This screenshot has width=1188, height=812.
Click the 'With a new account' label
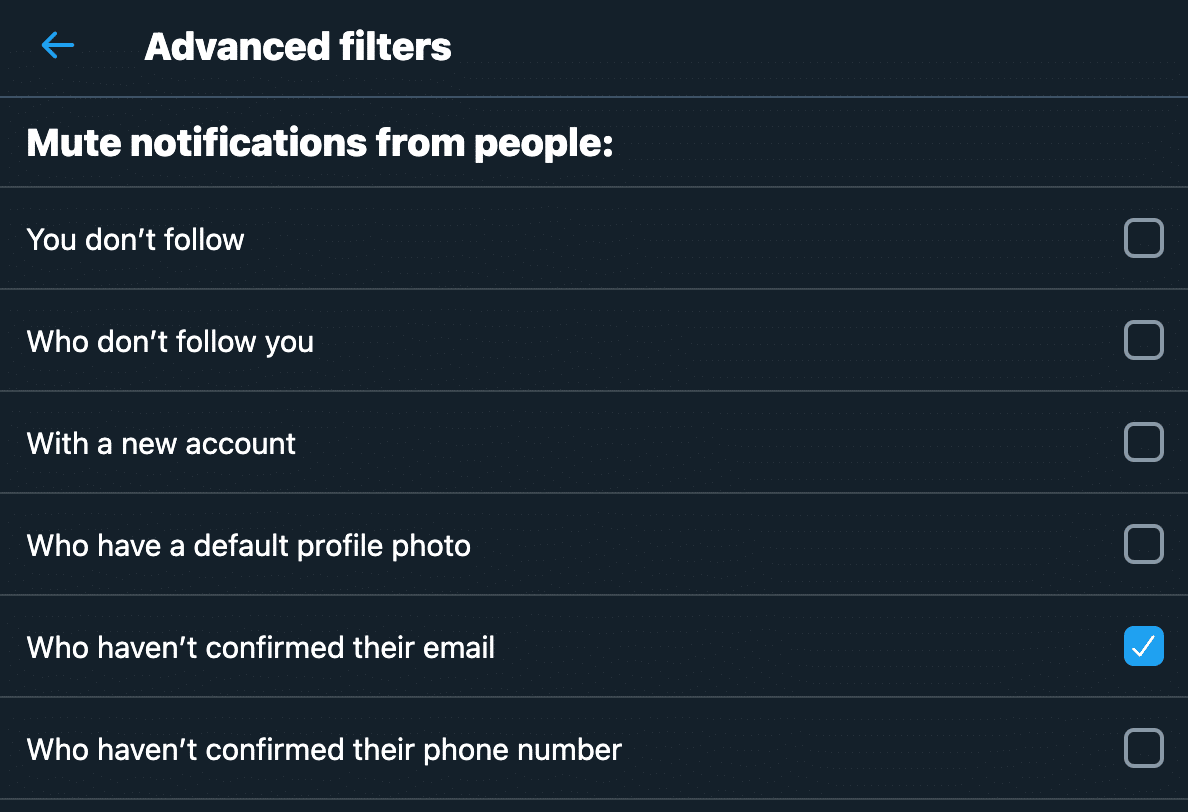(x=161, y=444)
